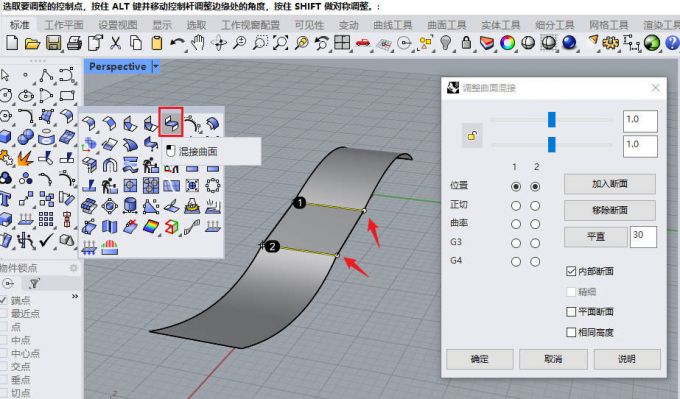Viewport: 680px width, 399px height.
Task: Open the 设置视图 tab
Action: (x=118, y=25)
